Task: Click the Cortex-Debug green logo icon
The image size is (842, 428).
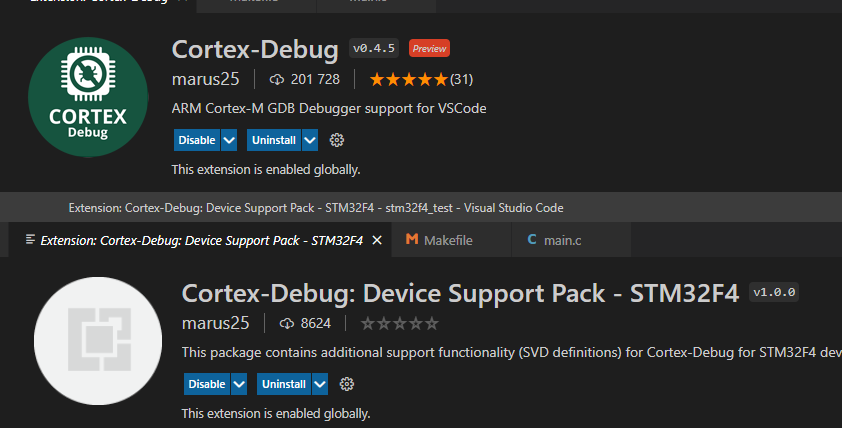Action: (x=88, y=97)
